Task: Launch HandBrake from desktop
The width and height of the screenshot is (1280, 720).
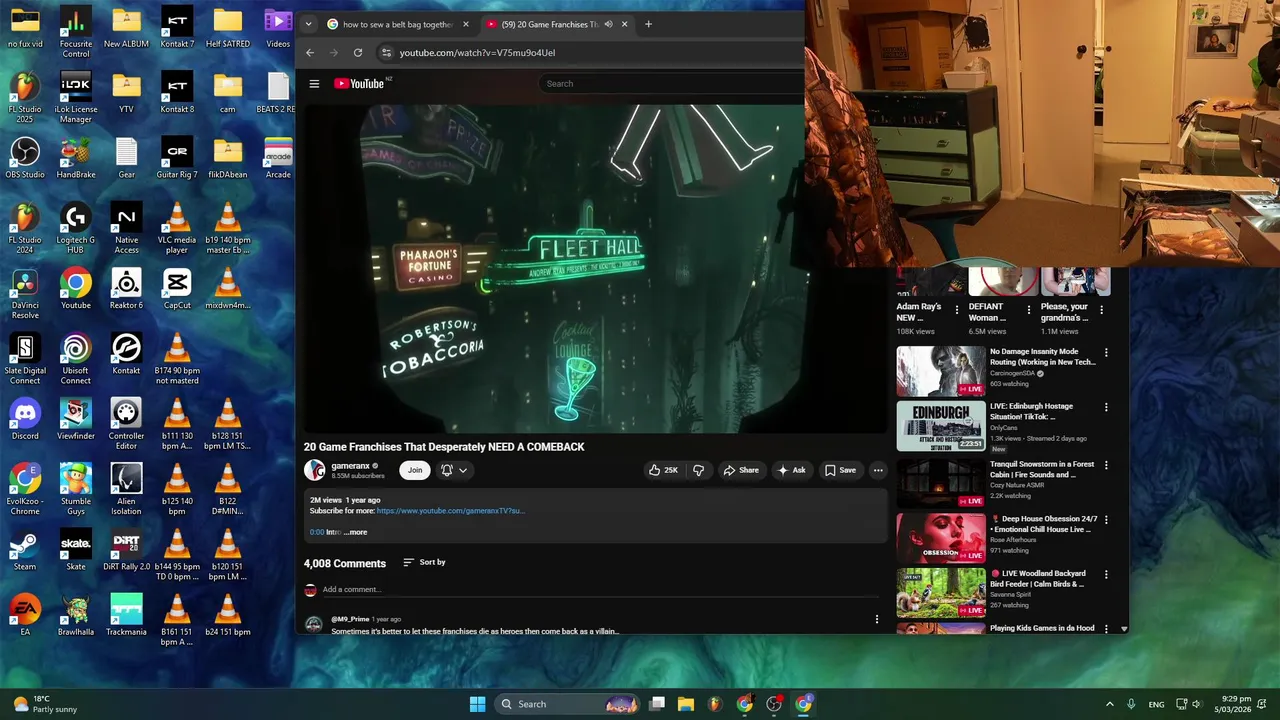Action: (x=76, y=158)
